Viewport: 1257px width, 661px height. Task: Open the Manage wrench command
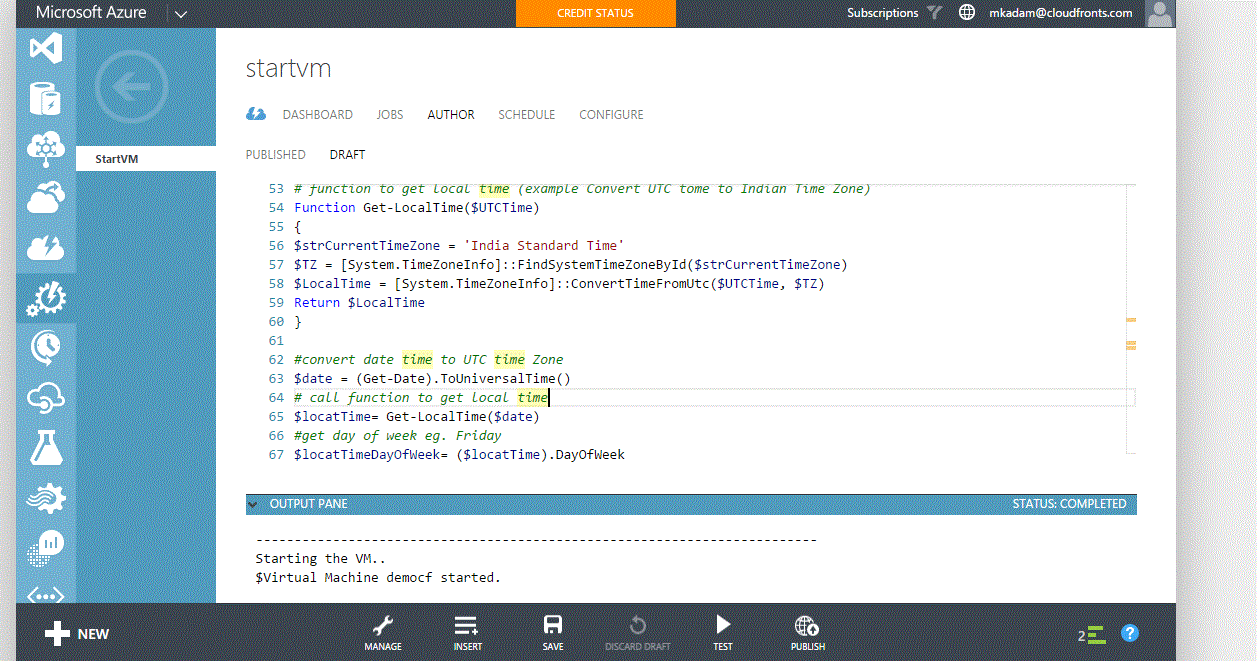tap(383, 634)
